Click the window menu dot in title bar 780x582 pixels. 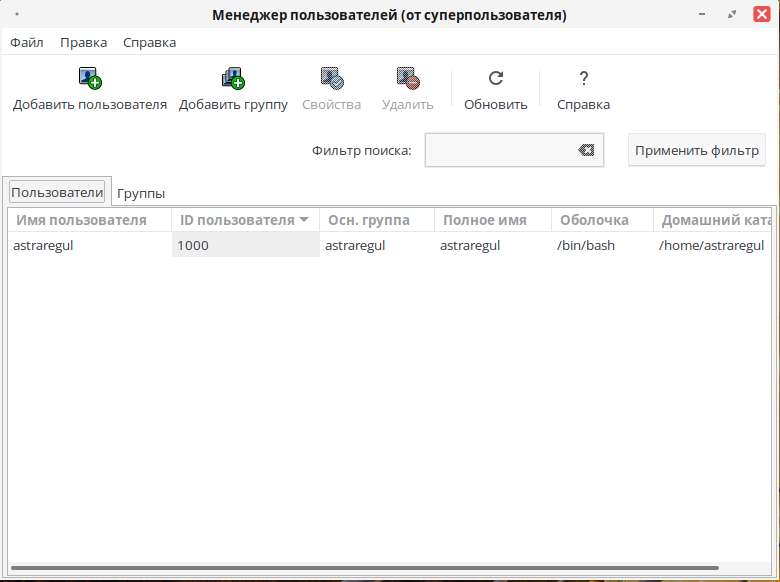click(17, 15)
